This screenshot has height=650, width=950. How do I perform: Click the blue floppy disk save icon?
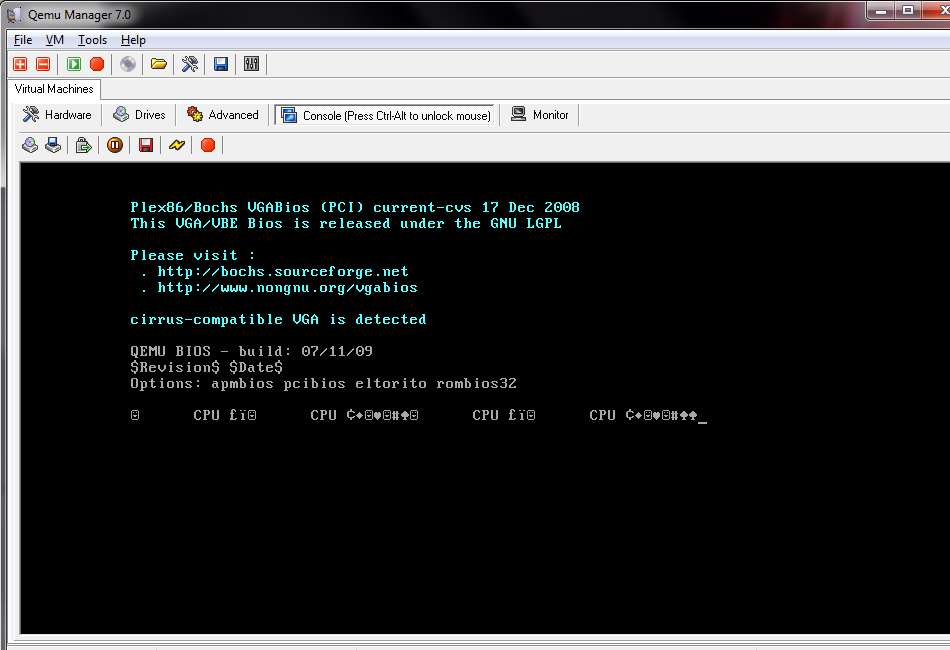point(221,64)
